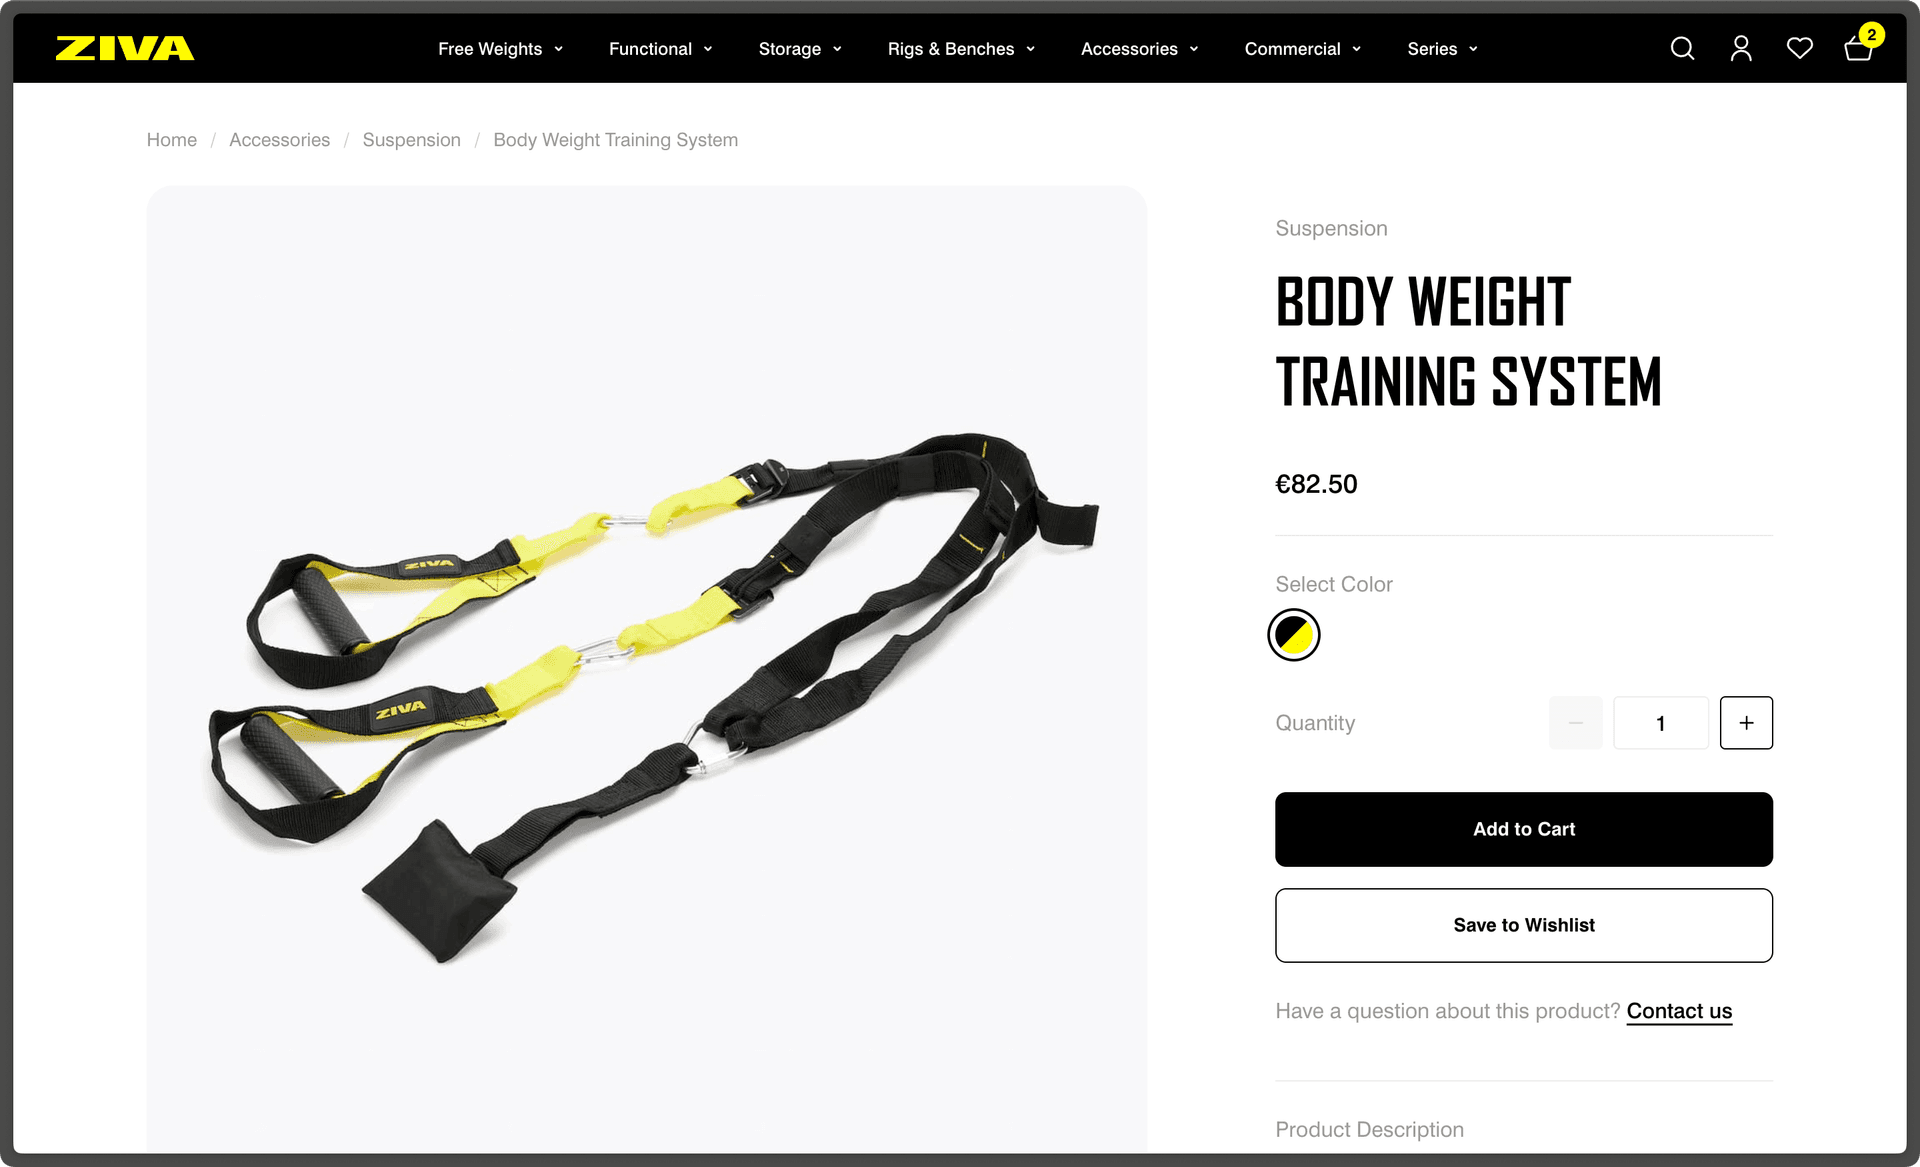Select the black and yellow color swatch
Image resolution: width=1920 pixels, height=1167 pixels.
pyautogui.click(x=1294, y=635)
